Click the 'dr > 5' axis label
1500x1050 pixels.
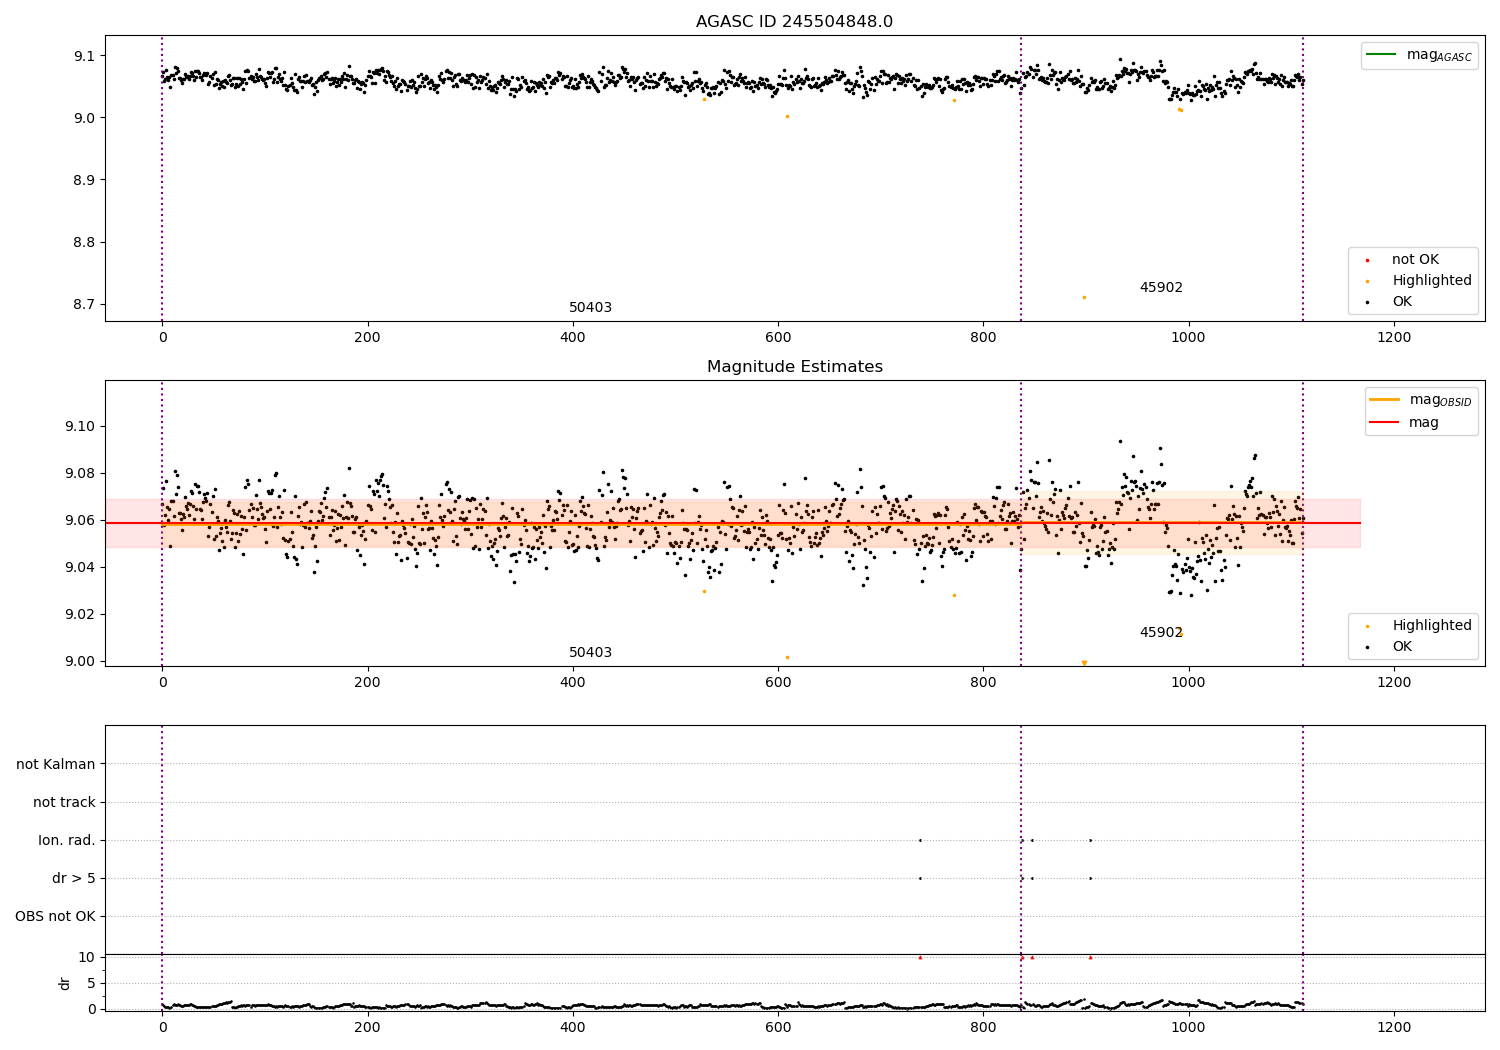coord(74,878)
